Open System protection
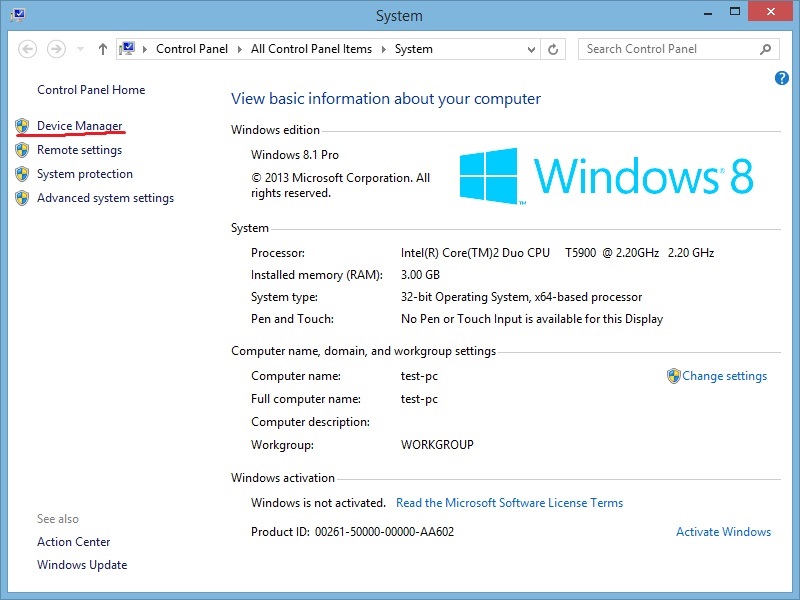This screenshot has height=600, width=800. click(85, 174)
